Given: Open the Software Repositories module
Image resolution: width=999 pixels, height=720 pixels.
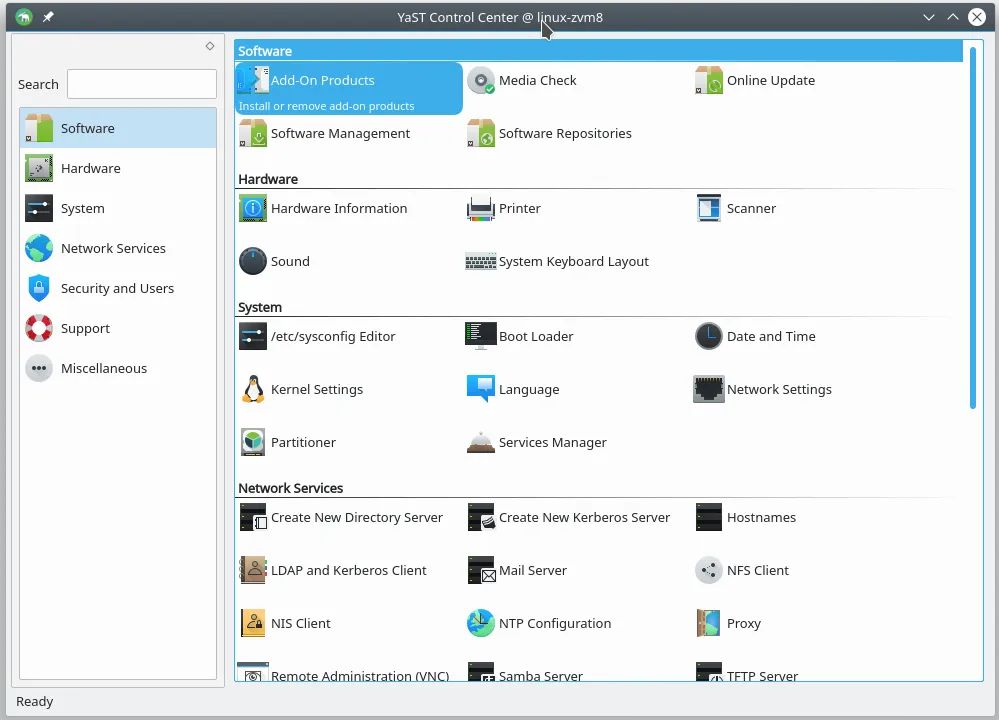Looking at the screenshot, I should [x=566, y=133].
